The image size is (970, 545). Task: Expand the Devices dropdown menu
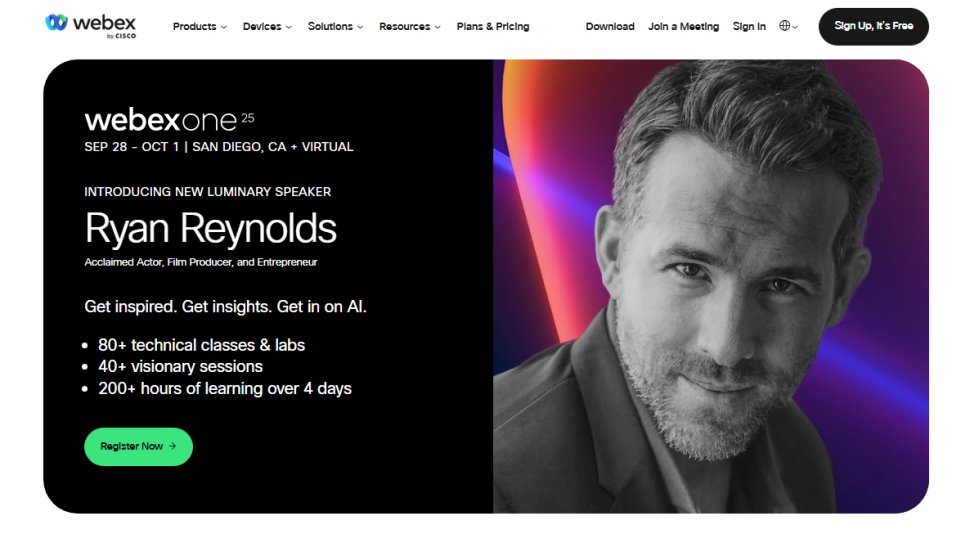click(x=267, y=27)
